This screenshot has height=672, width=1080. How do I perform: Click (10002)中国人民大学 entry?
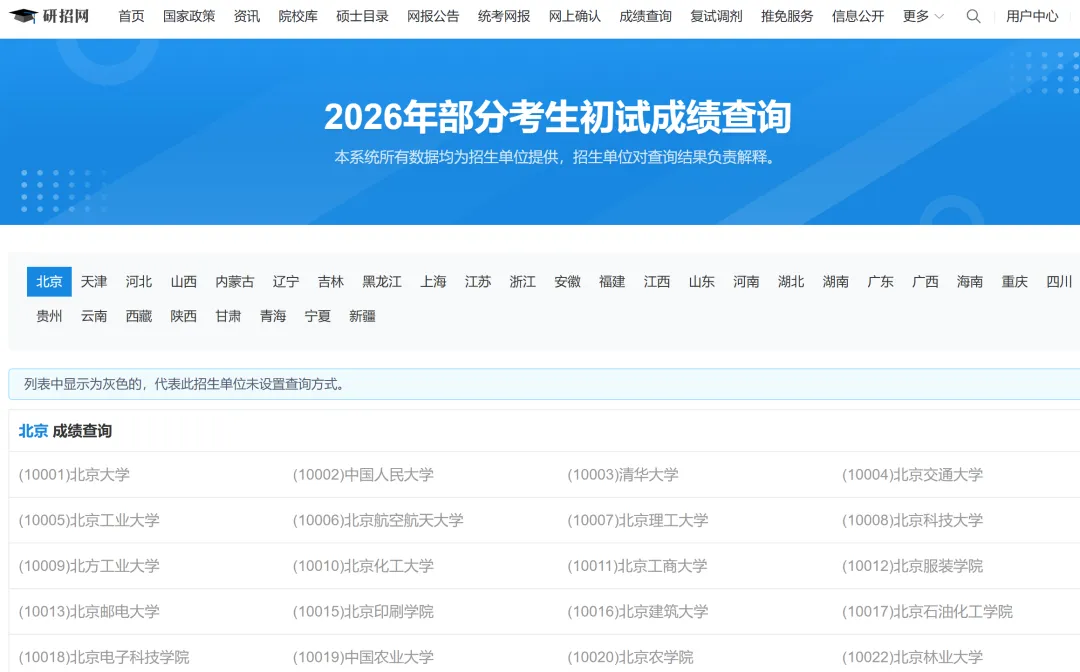click(x=363, y=474)
